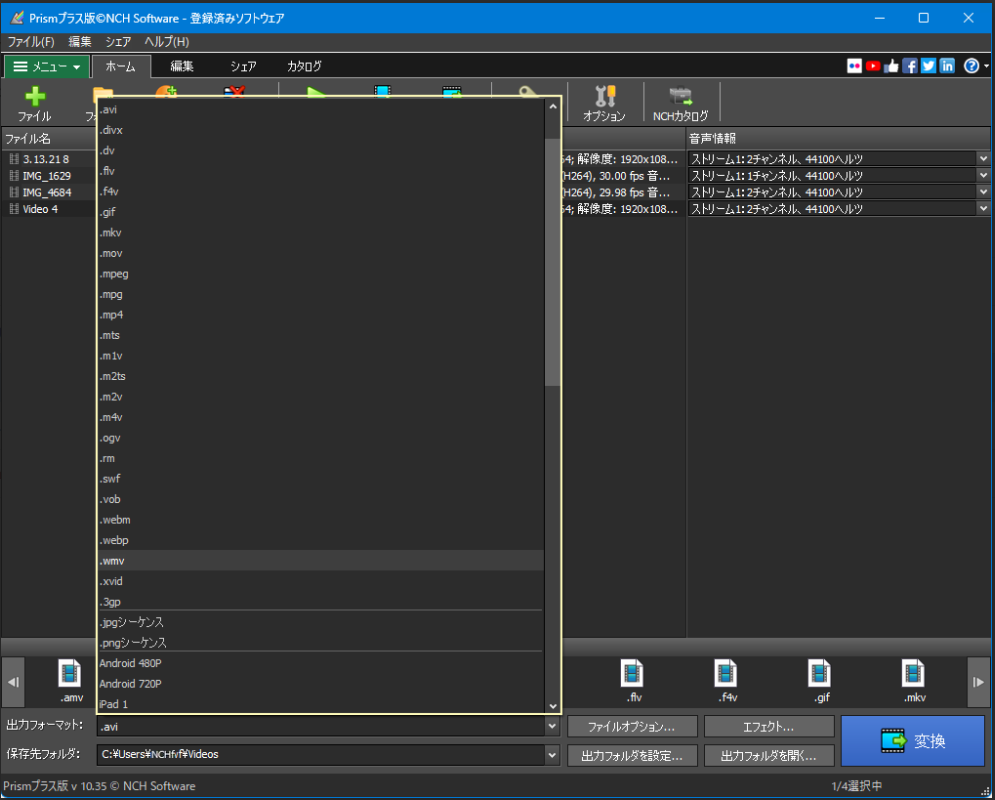This screenshot has width=995, height=800.
Task: Open the 編集 menu in menu bar
Action: 80,42
